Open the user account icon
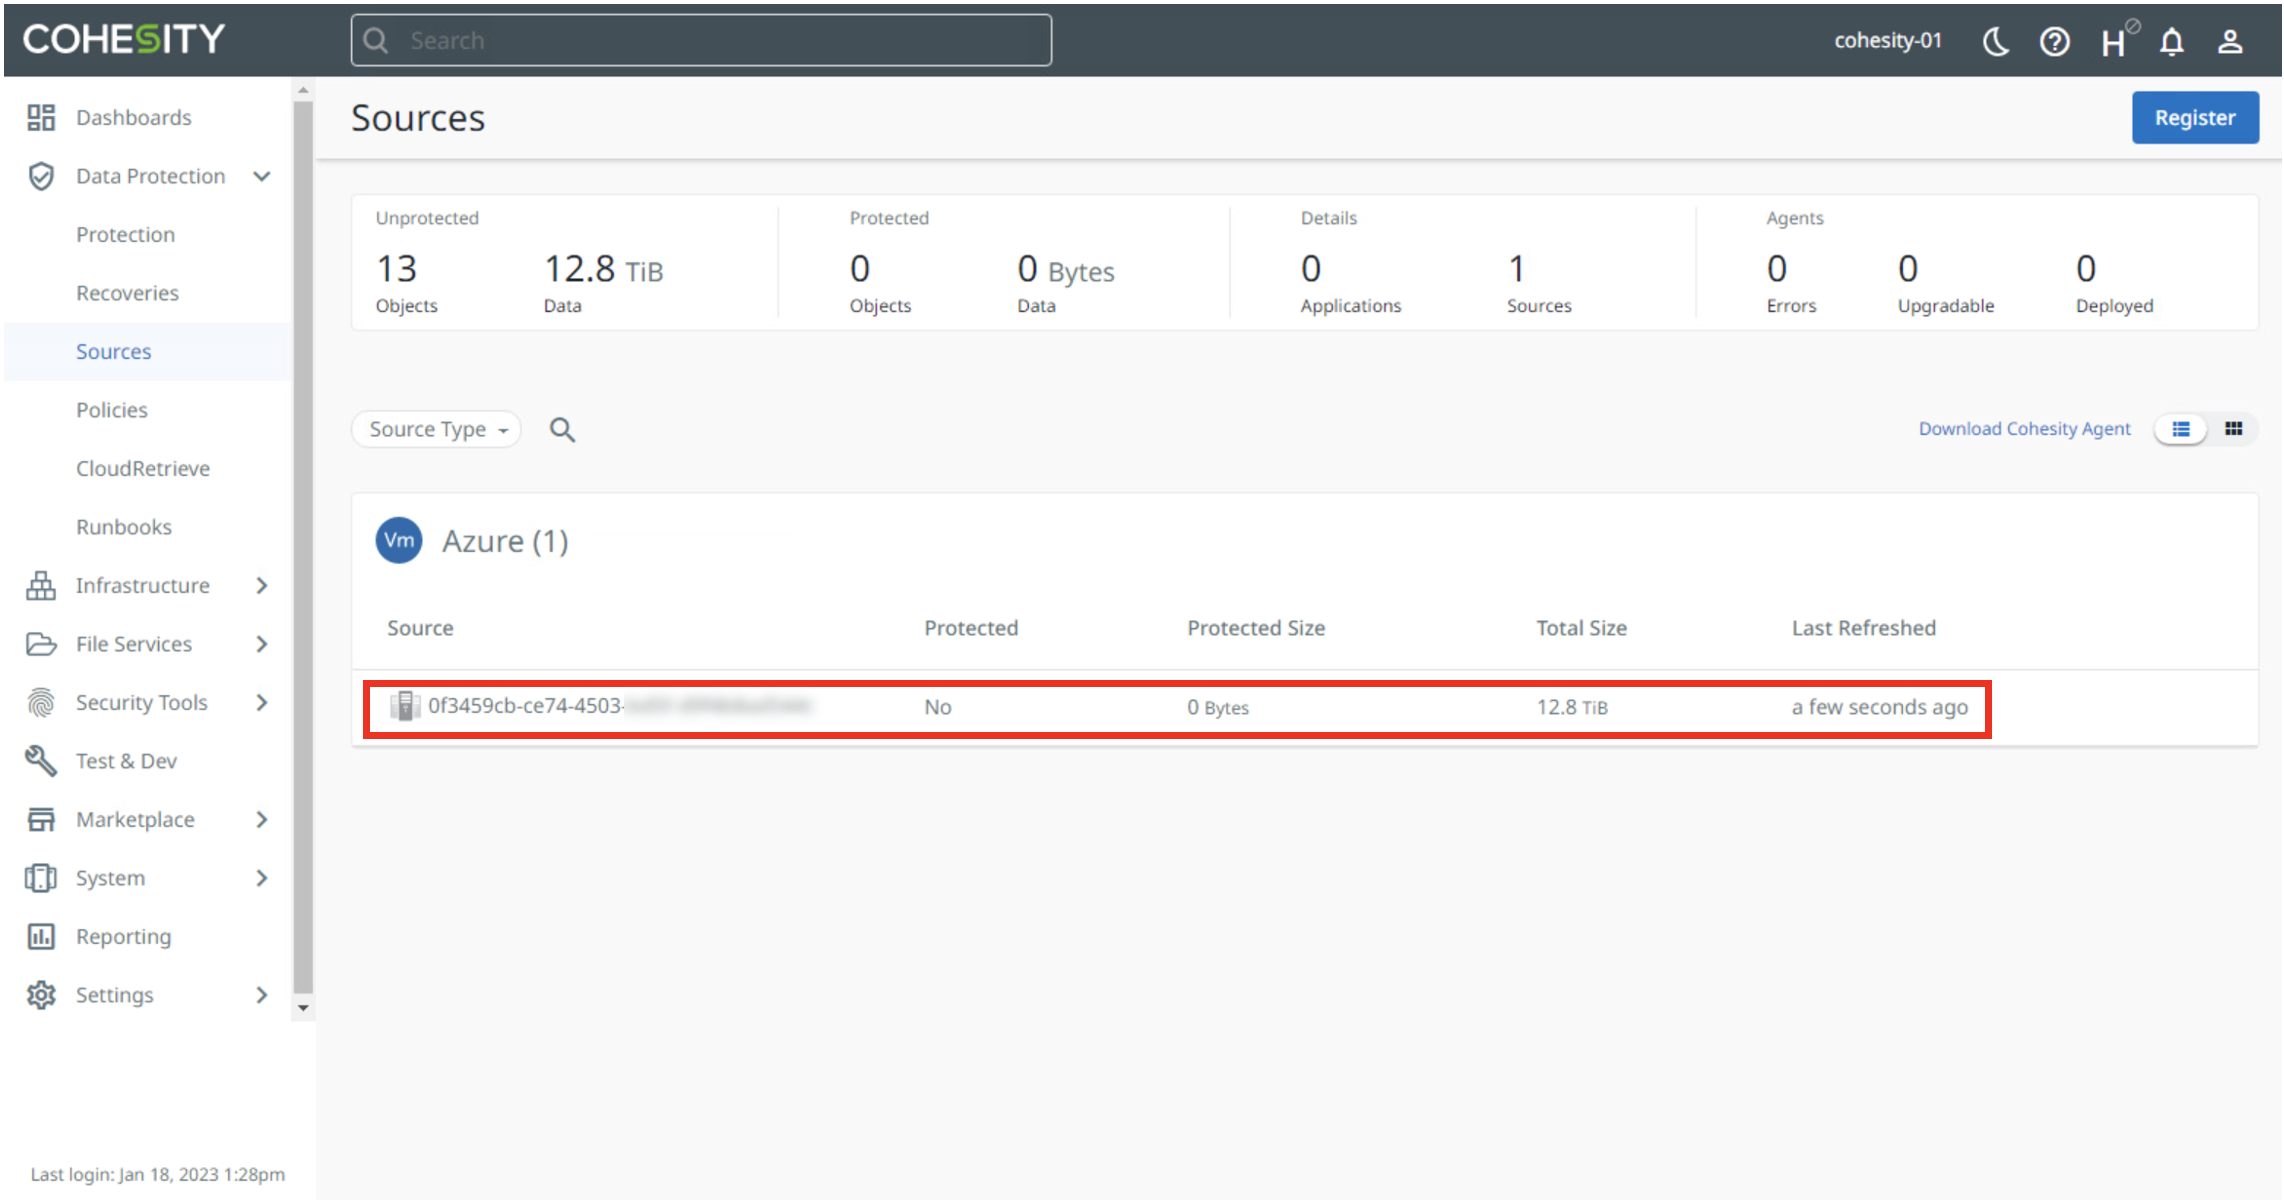The image size is (2284, 1200). point(2230,41)
